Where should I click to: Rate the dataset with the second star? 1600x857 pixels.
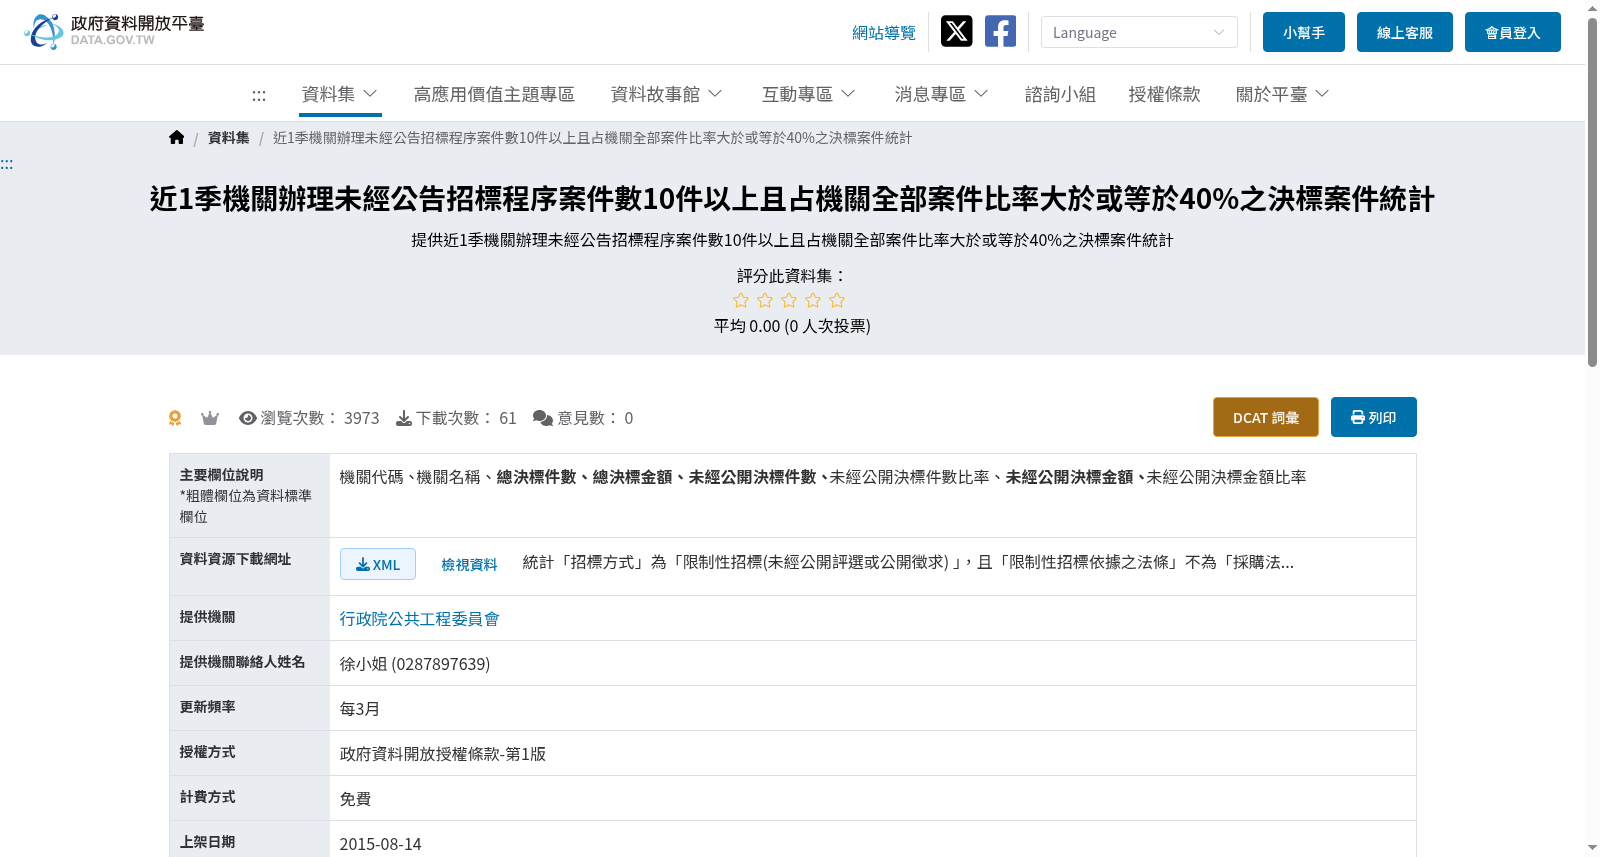[765, 300]
